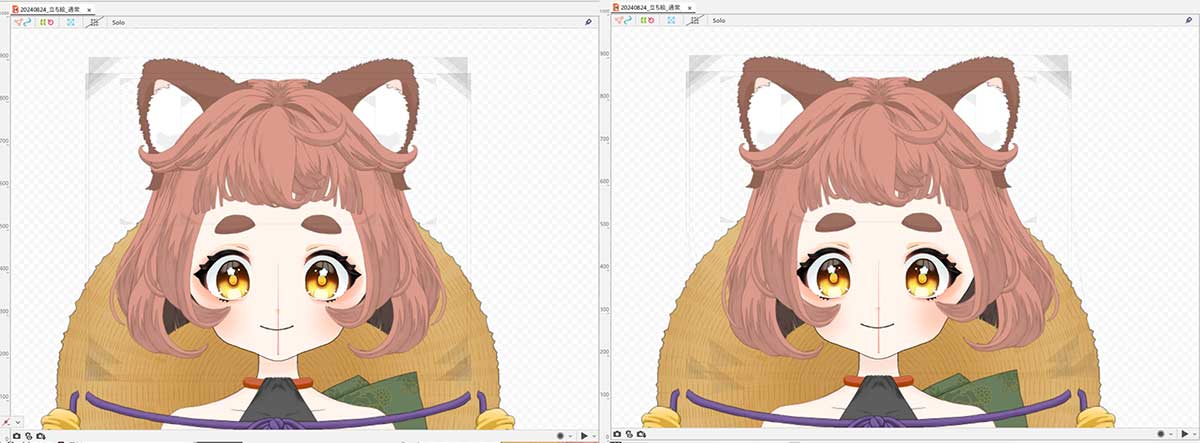Click the green and red rotate icon in right view

(647, 20)
